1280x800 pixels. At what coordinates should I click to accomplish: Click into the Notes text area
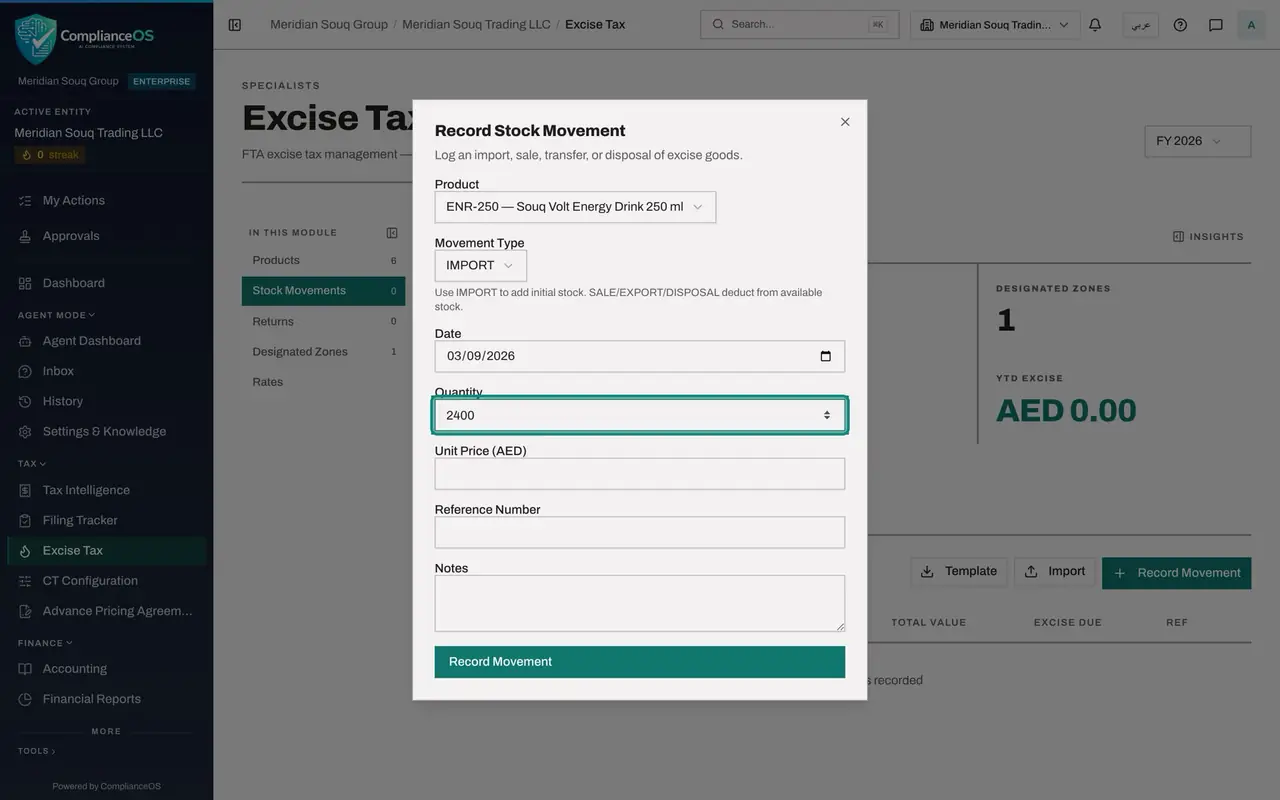(640, 603)
